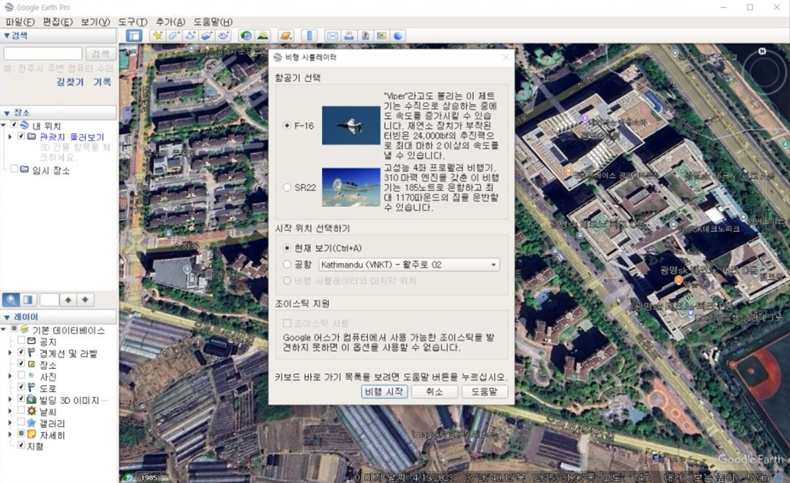Open the 도움말(H) menu

point(213,22)
